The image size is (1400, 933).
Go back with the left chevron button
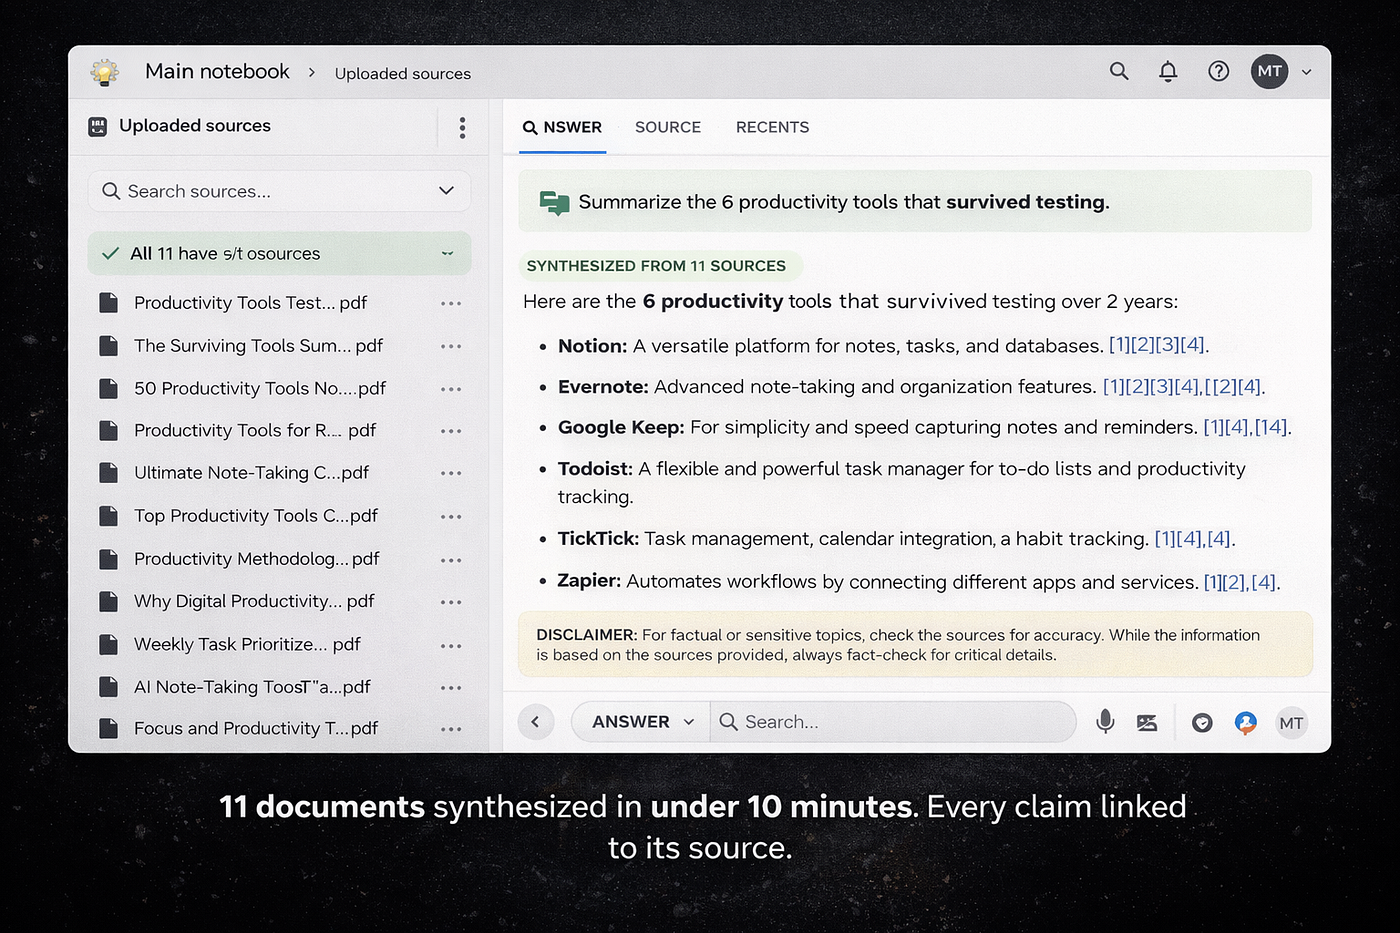[536, 722]
